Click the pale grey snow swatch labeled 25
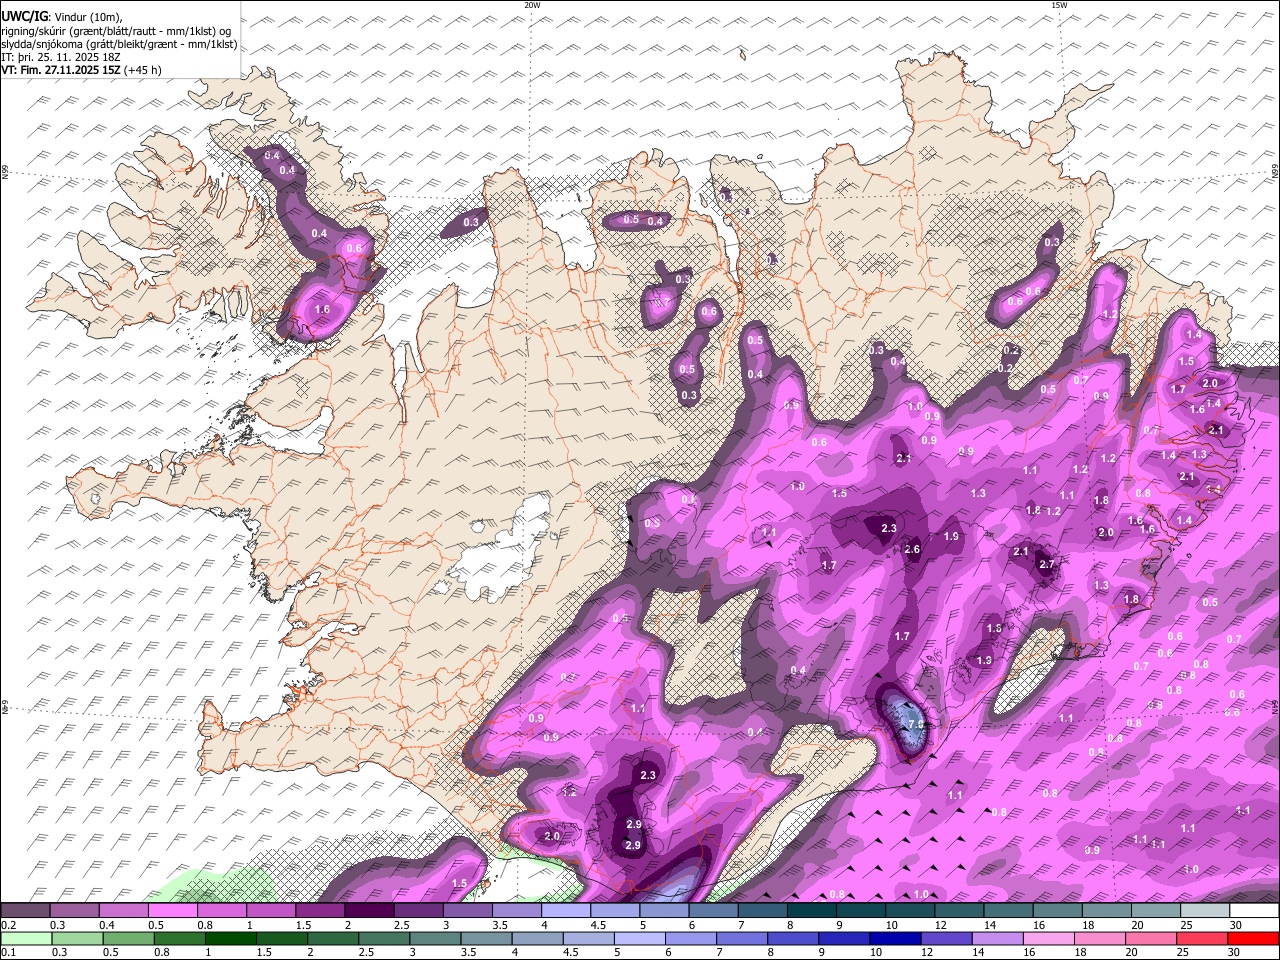The image size is (1280, 960). tap(1205, 911)
